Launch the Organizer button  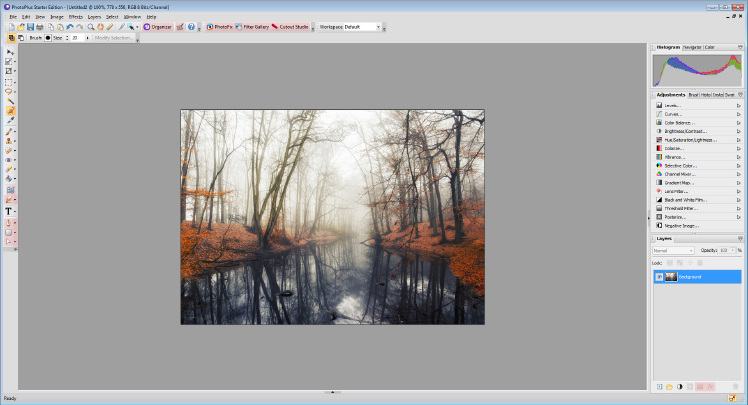[x=158, y=27]
